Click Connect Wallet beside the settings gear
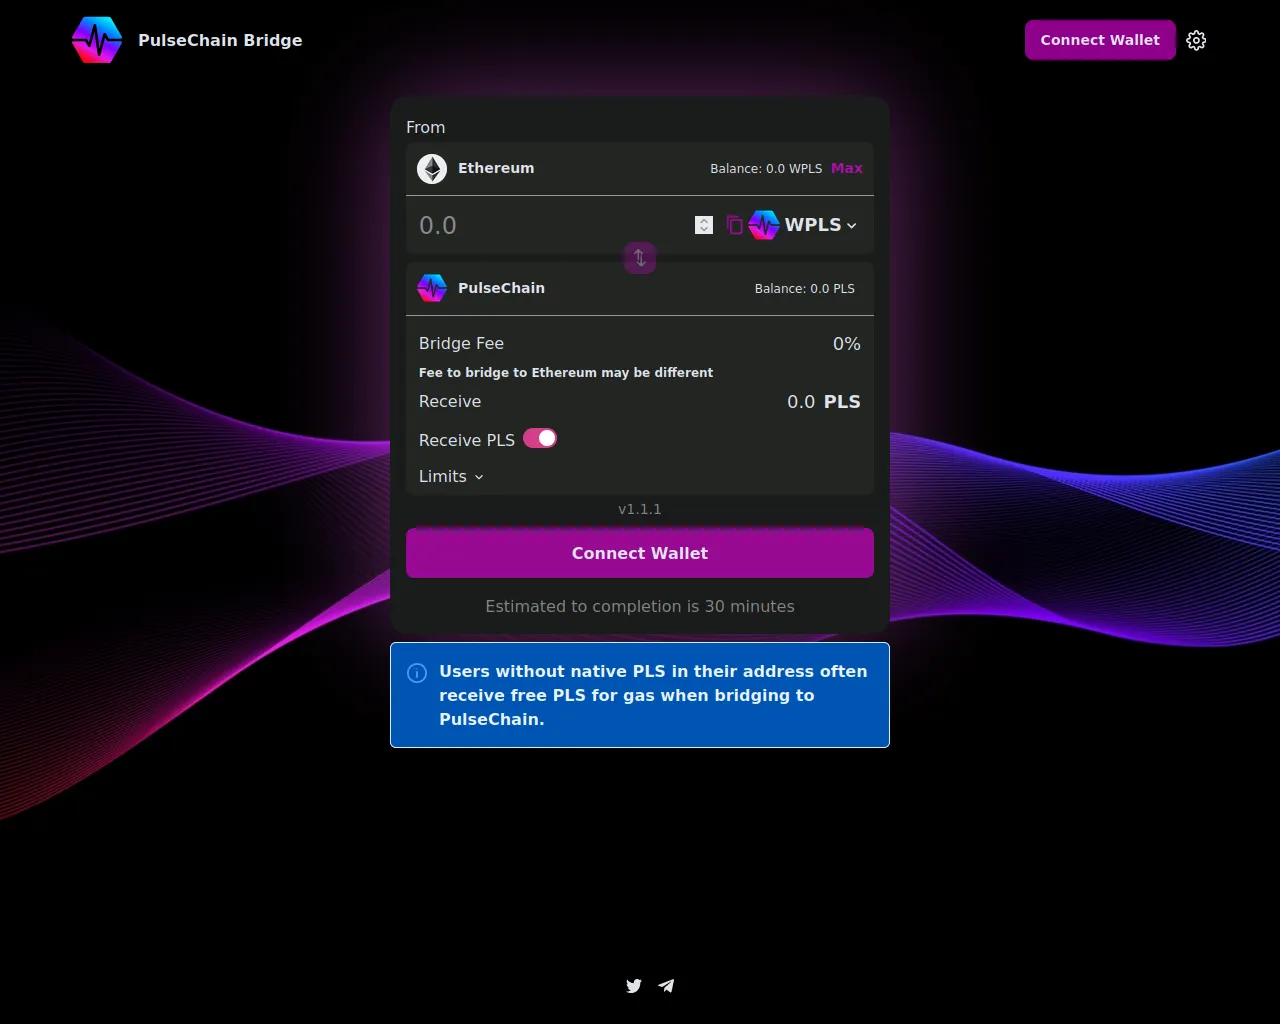This screenshot has height=1024, width=1280. (x=1100, y=40)
